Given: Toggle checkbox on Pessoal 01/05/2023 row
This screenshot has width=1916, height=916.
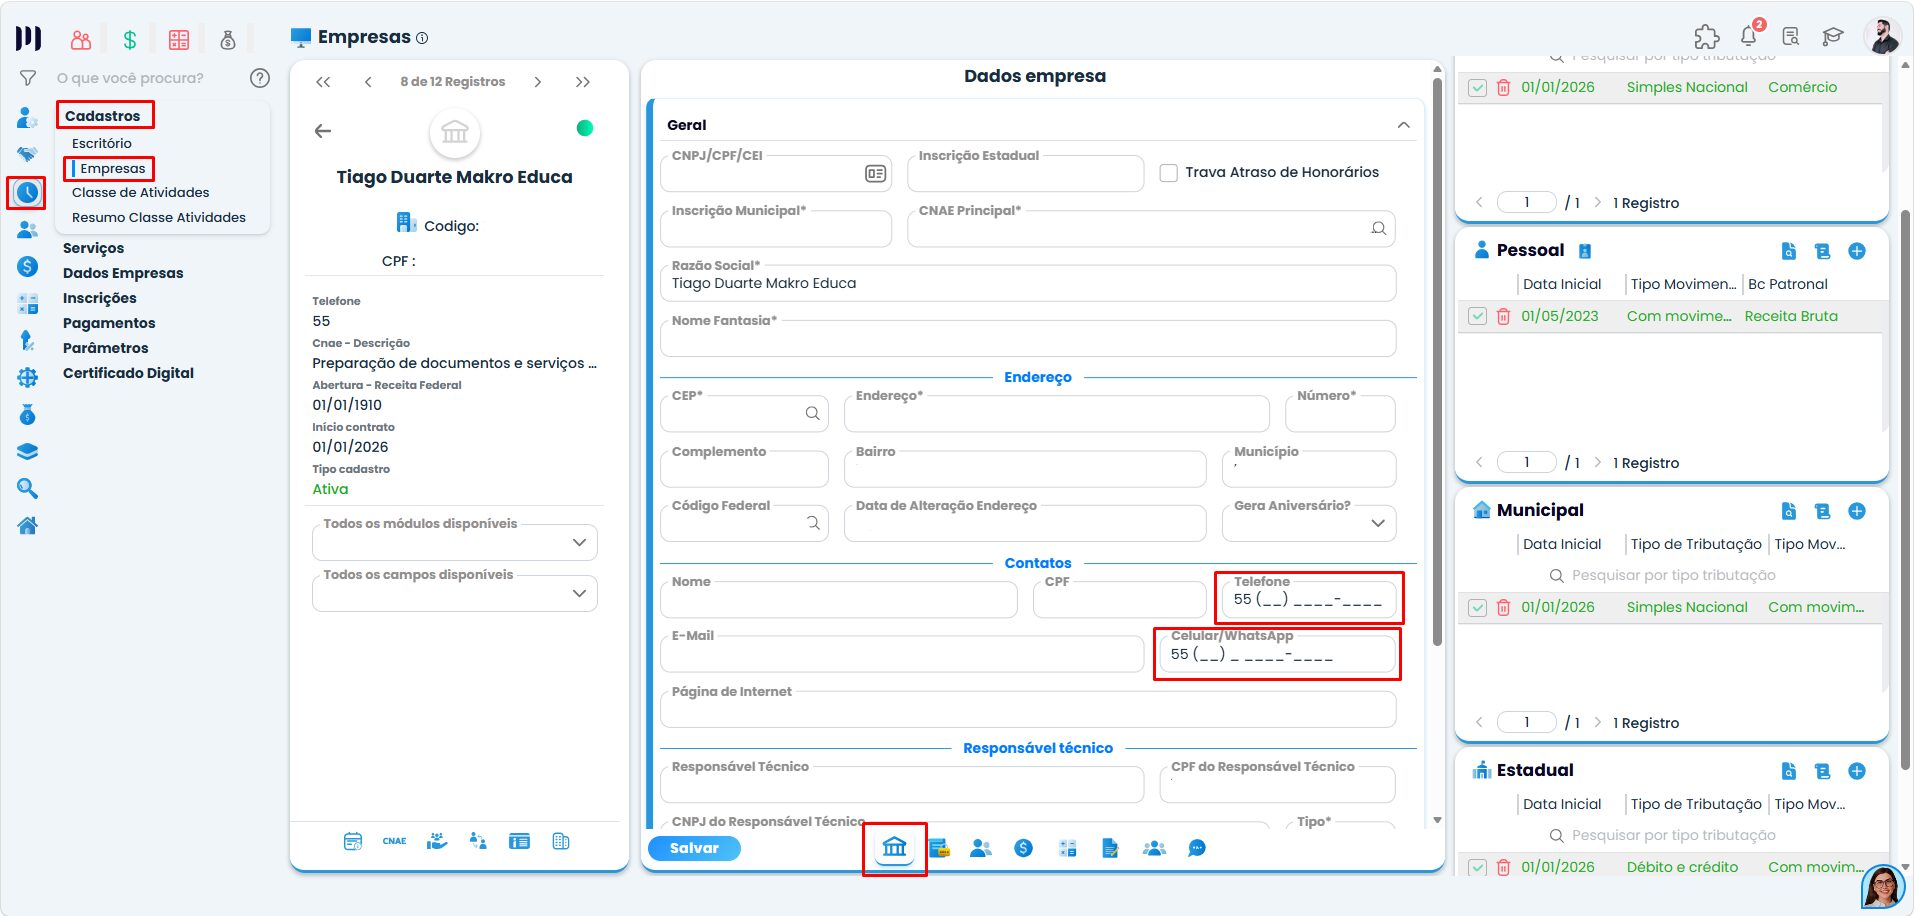Looking at the screenshot, I should (x=1477, y=316).
